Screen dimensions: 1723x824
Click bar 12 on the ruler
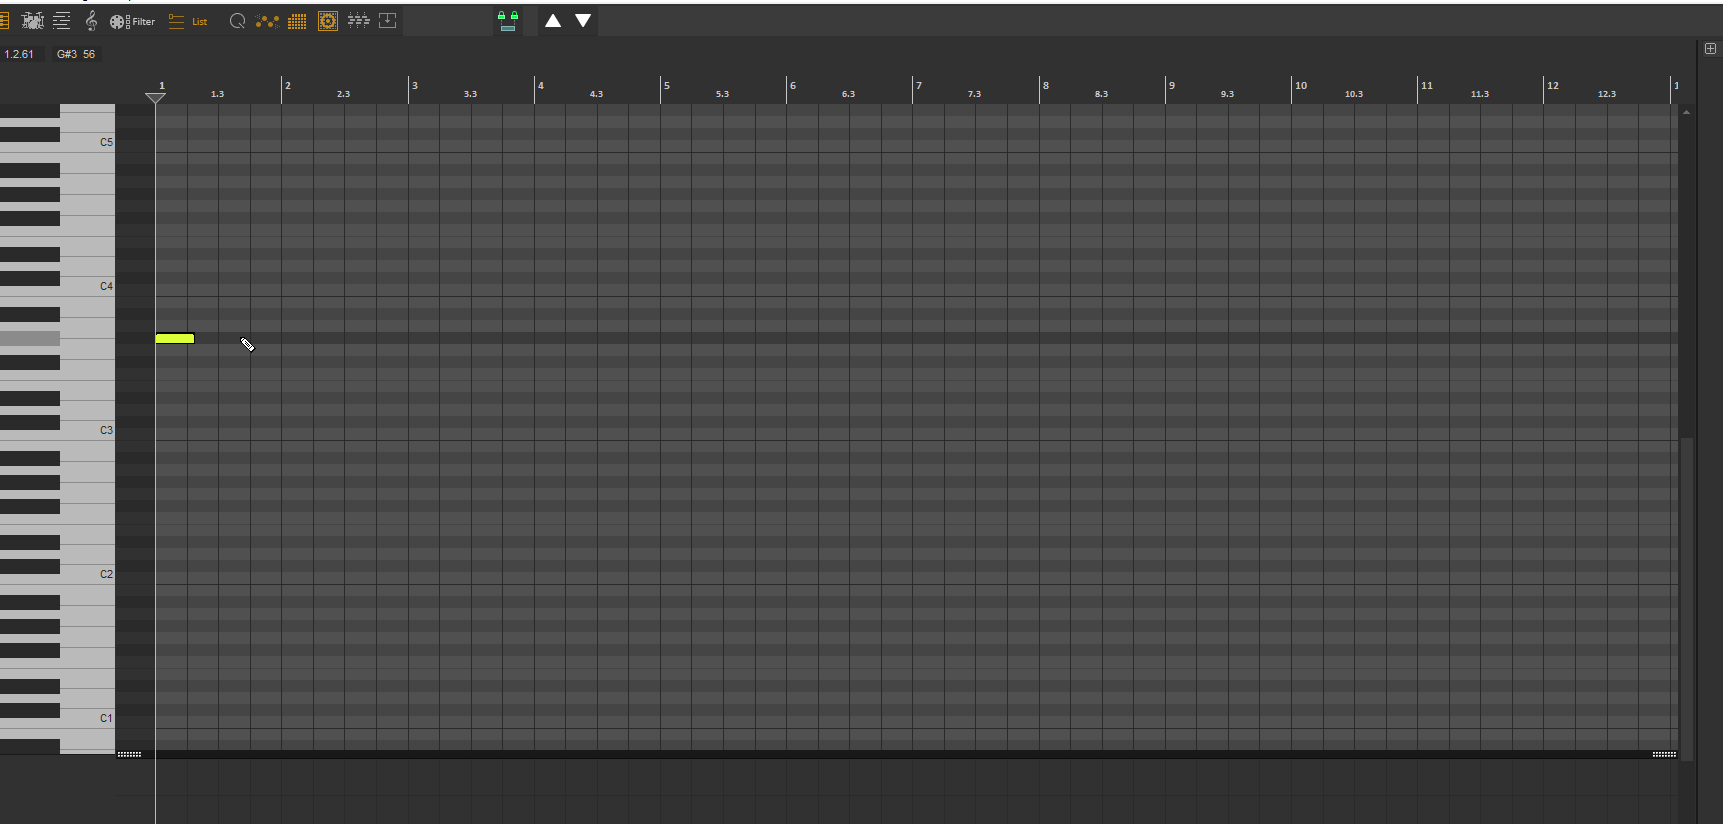click(1552, 86)
